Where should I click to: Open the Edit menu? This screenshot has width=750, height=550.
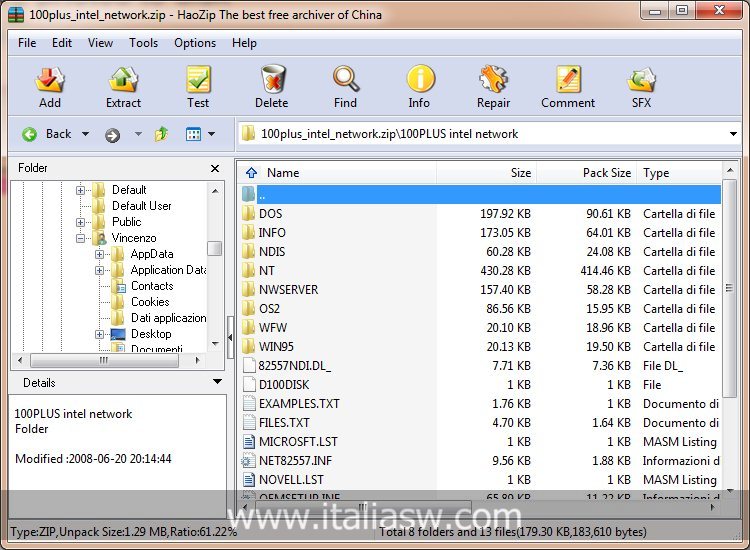(x=62, y=43)
